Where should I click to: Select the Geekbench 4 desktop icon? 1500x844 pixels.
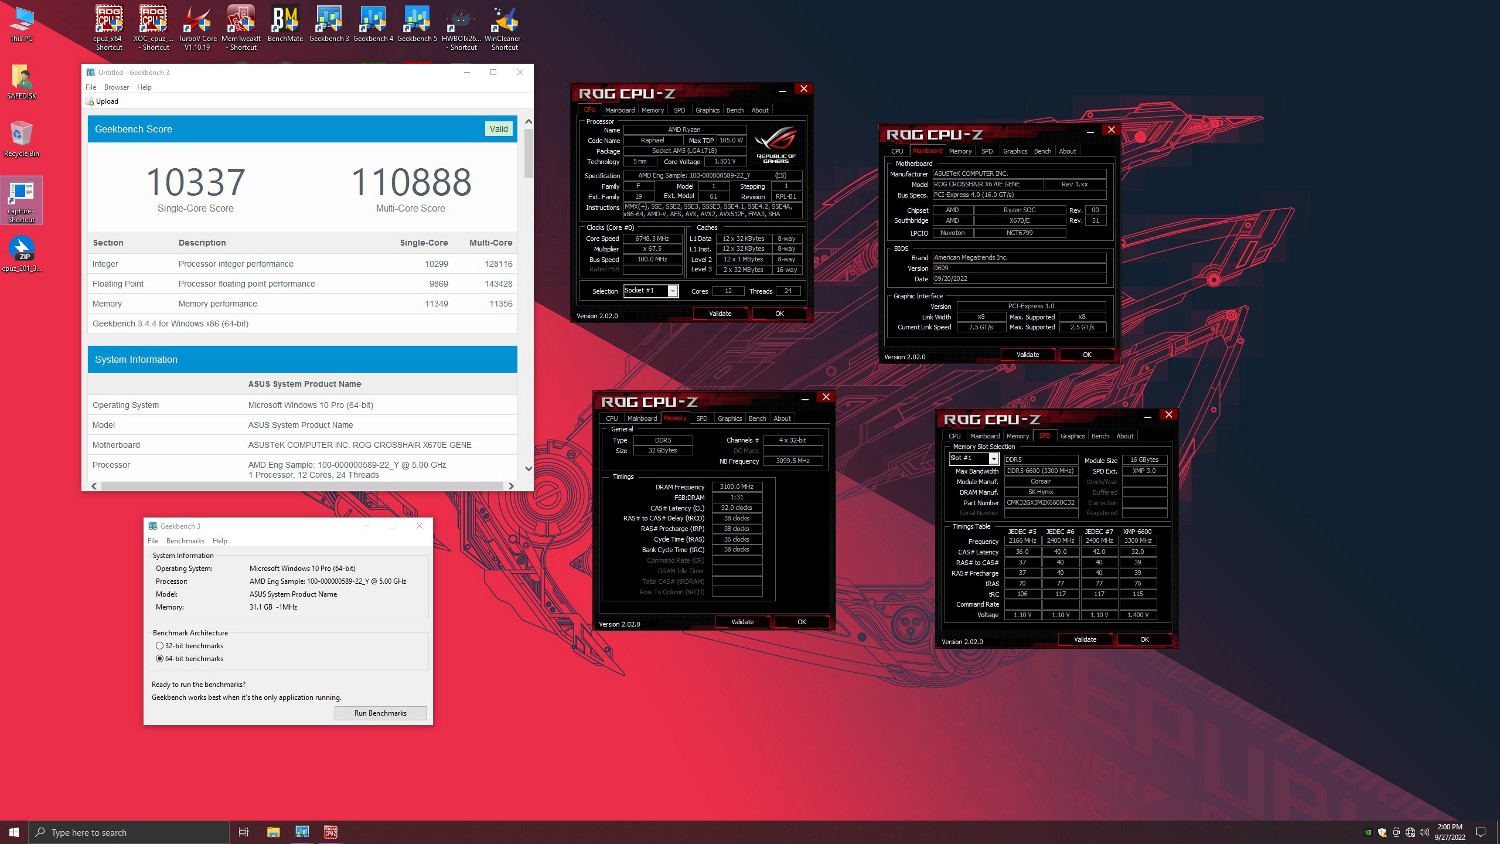point(373,24)
